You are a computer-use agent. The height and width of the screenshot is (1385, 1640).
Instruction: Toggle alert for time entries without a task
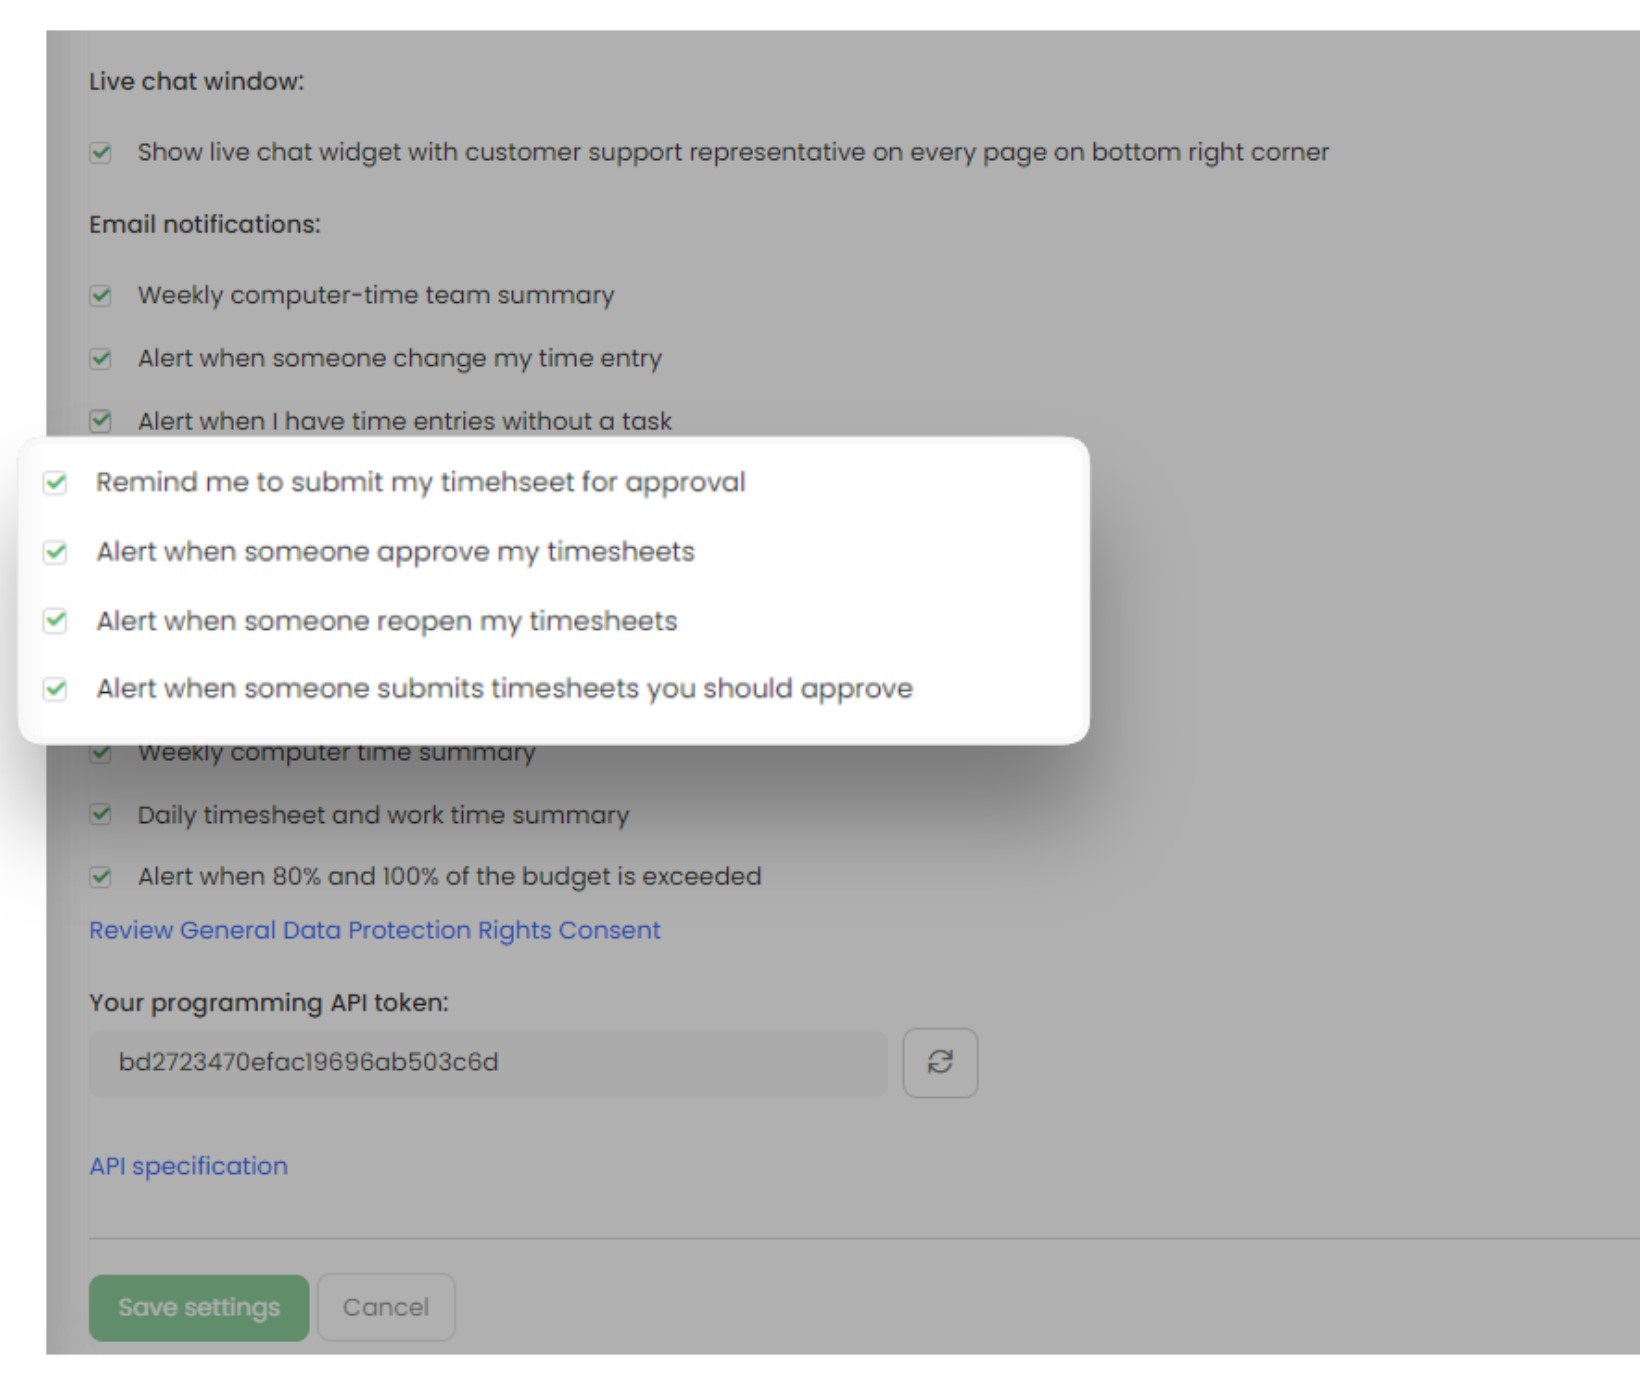101,421
